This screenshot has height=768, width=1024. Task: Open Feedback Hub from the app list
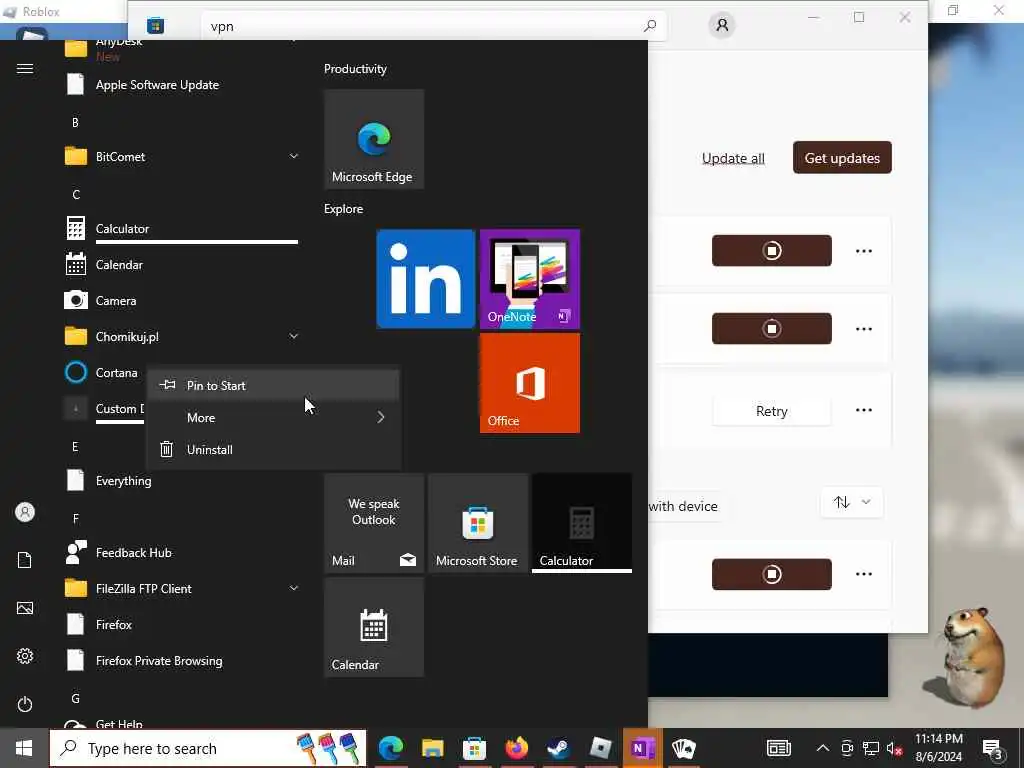[x=181, y=552]
